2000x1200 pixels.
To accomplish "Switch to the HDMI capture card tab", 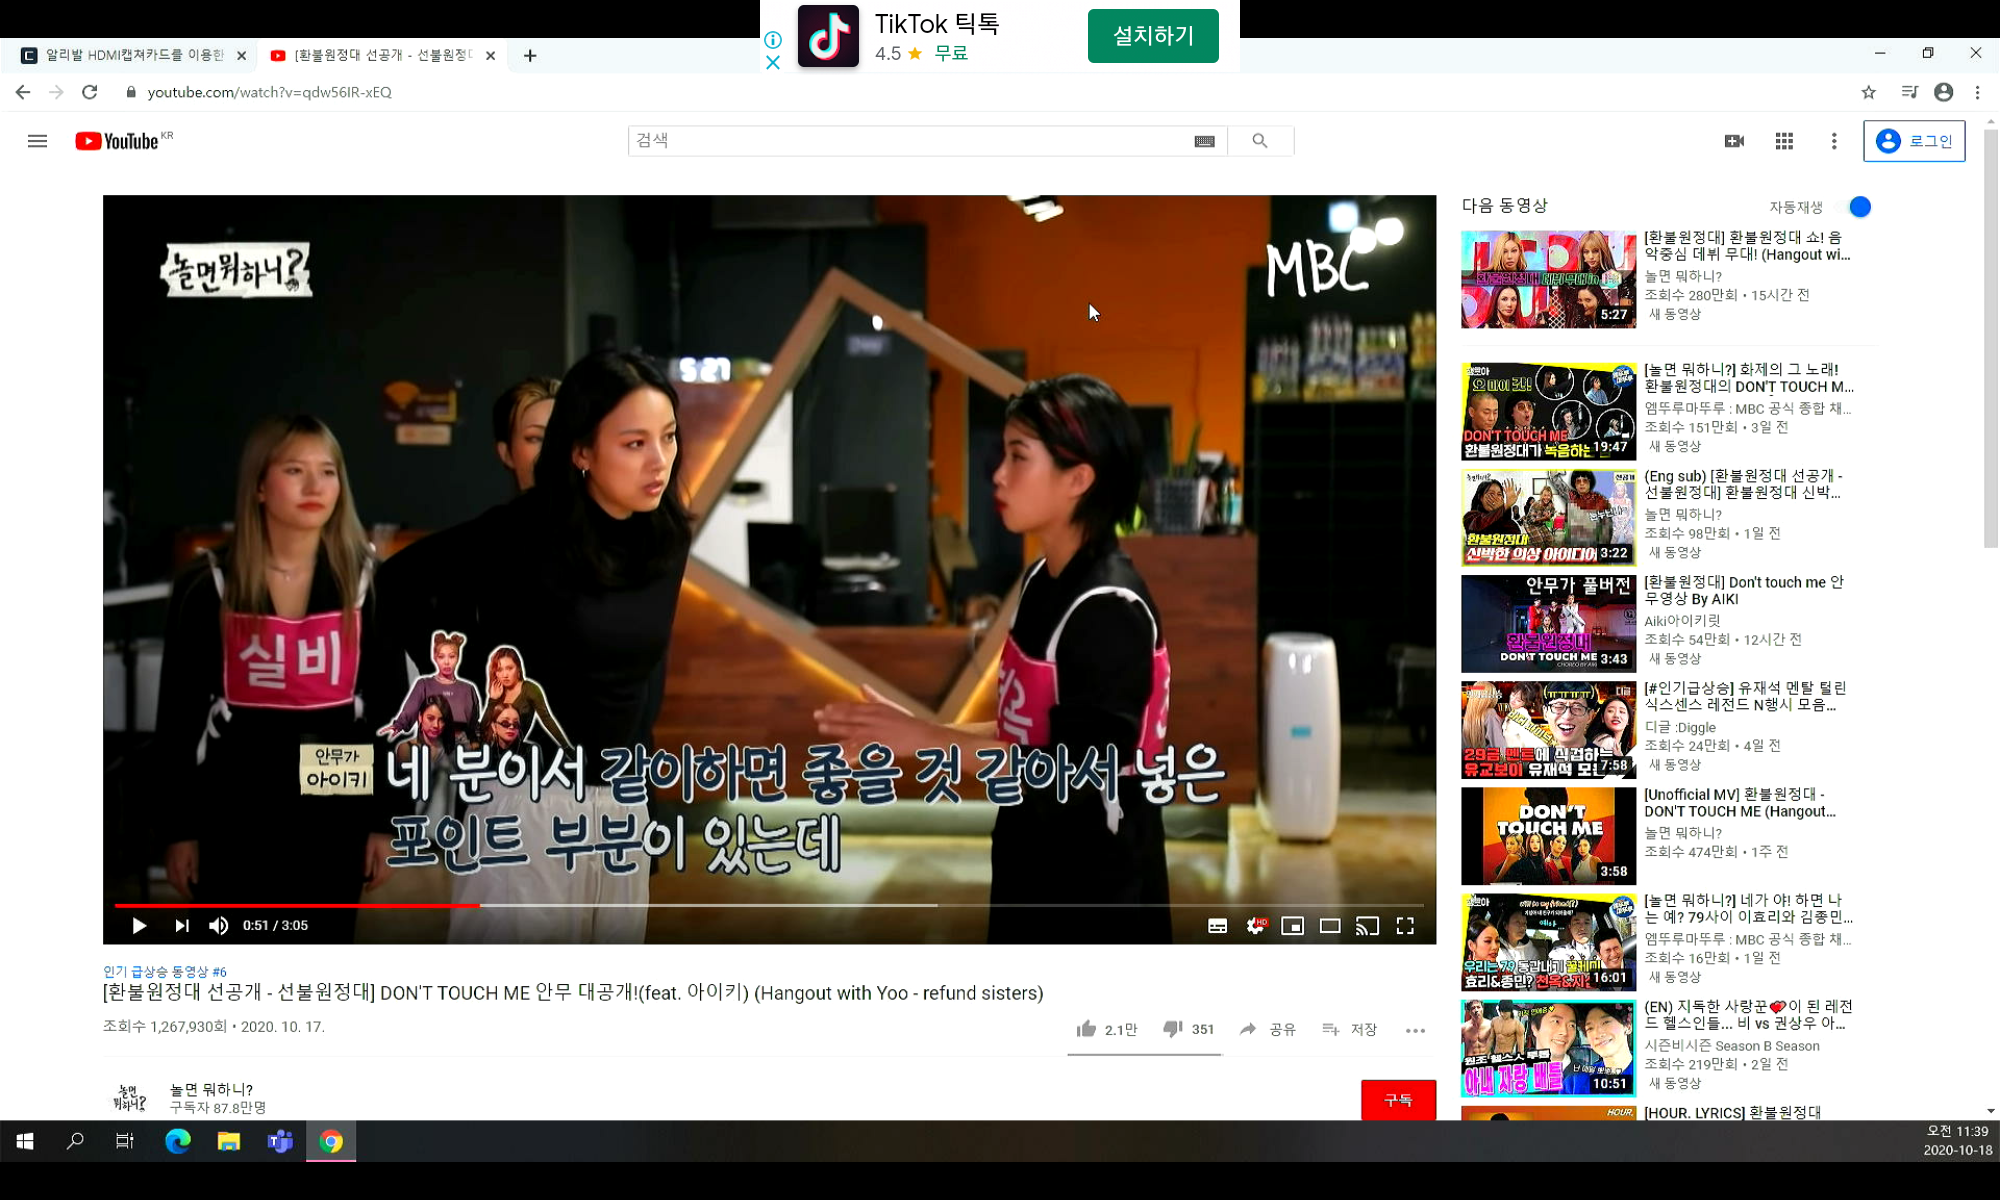I will [x=130, y=55].
